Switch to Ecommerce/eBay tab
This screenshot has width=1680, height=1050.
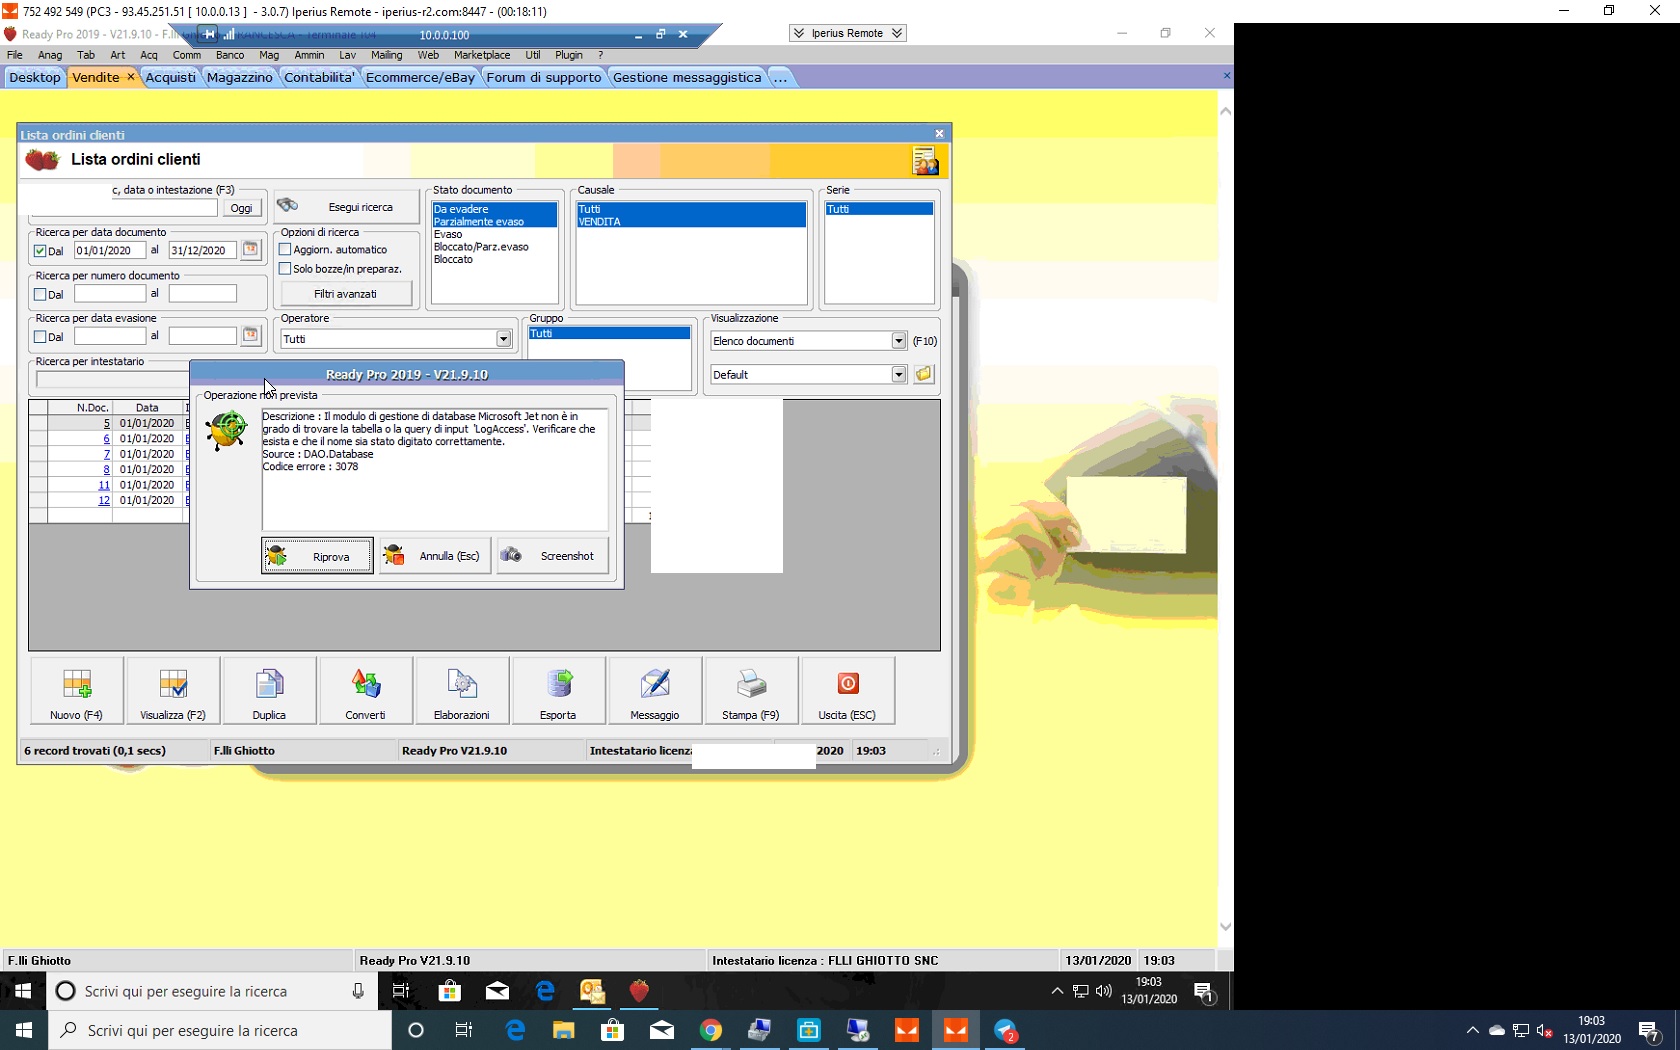point(420,77)
